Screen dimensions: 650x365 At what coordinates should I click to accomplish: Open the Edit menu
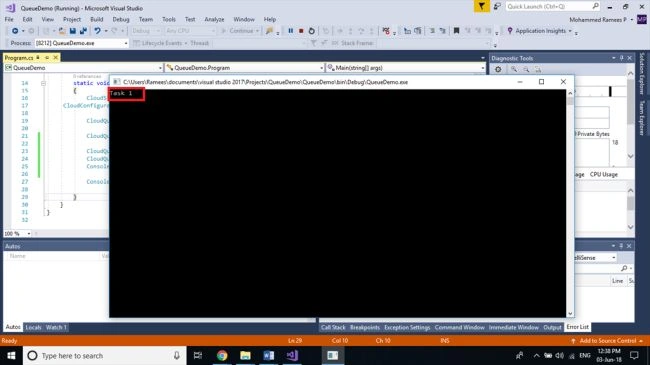[27, 19]
